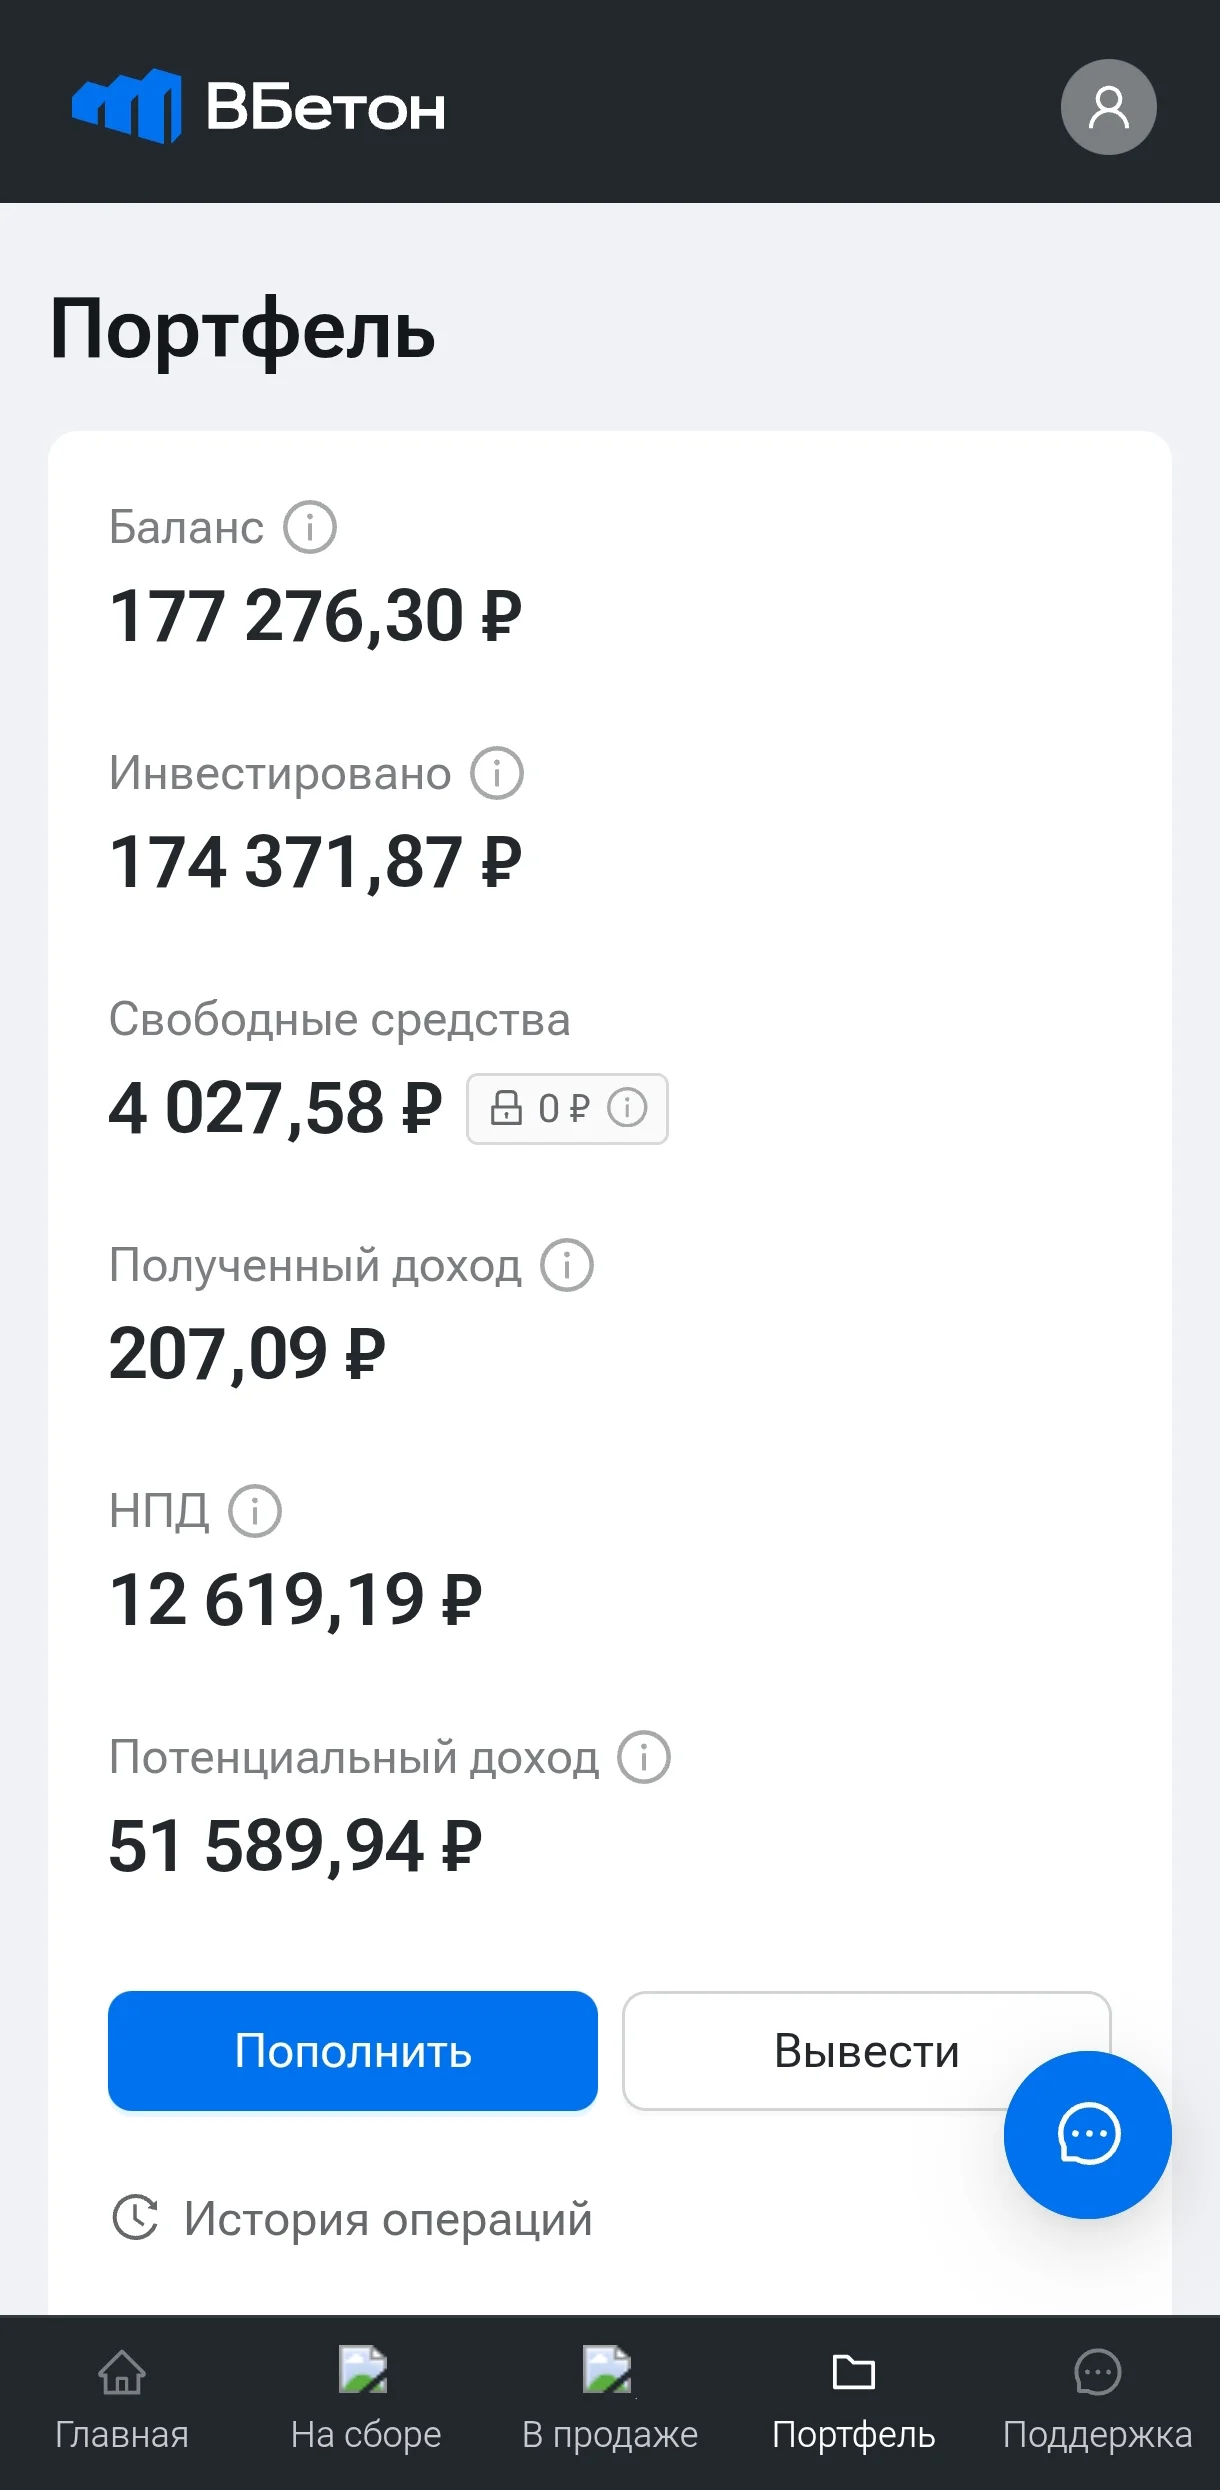The height and width of the screenshot is (2490, 1220).
Task: Click the clock icon beside История операций
Action: (135, 2217)
